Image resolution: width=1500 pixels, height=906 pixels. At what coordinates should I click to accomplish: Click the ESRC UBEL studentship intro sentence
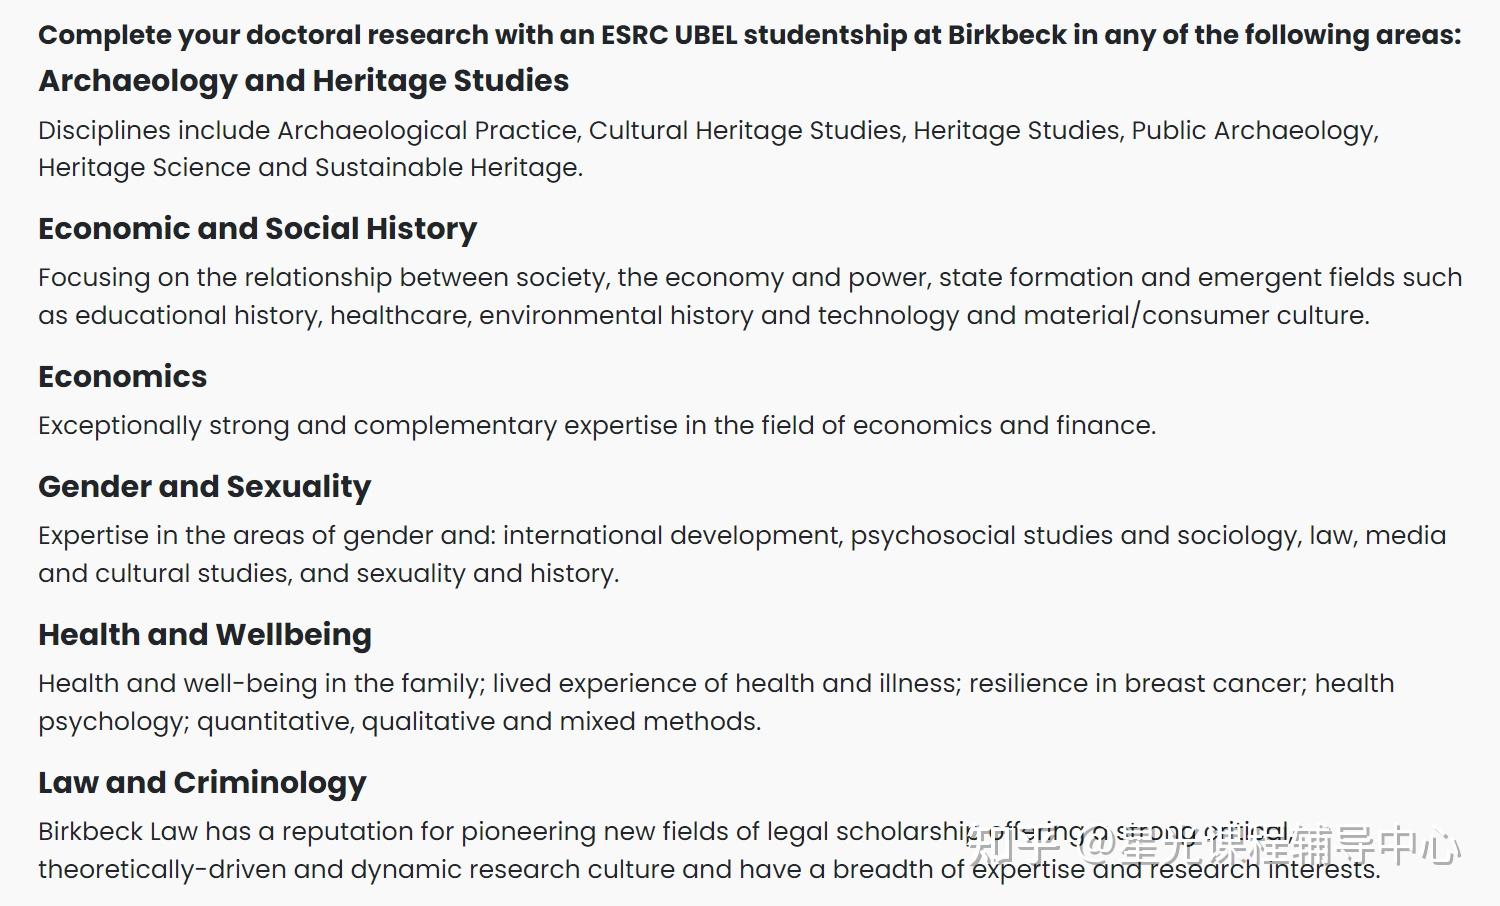[749, 35]
